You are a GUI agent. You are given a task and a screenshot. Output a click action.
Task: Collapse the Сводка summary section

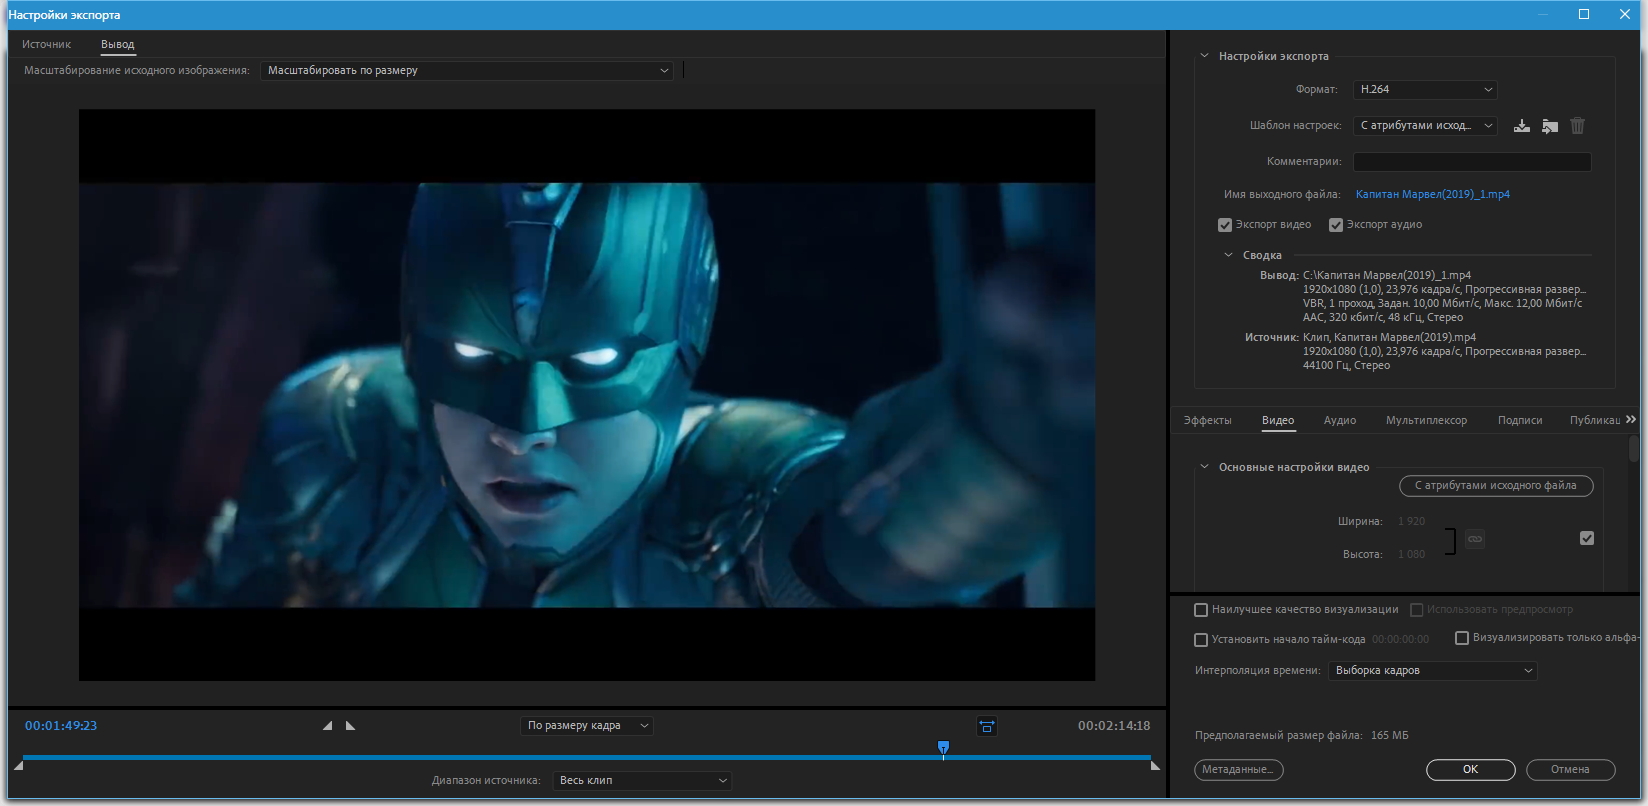click(1228, 255)
